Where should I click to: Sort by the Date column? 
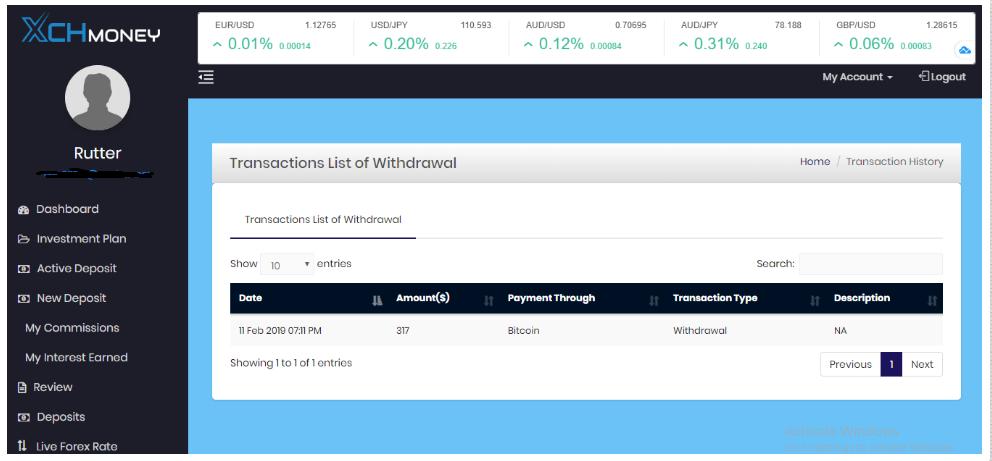click(x=309, y=298)
